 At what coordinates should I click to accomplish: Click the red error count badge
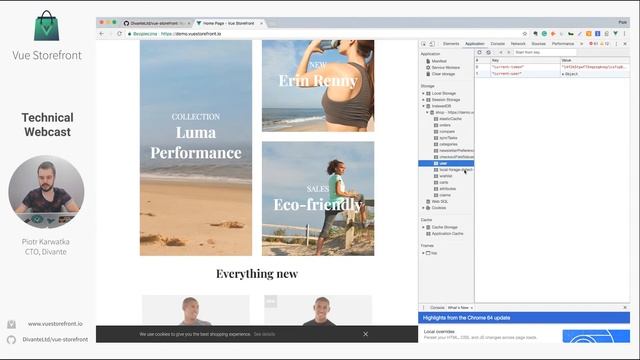point(593,44)
